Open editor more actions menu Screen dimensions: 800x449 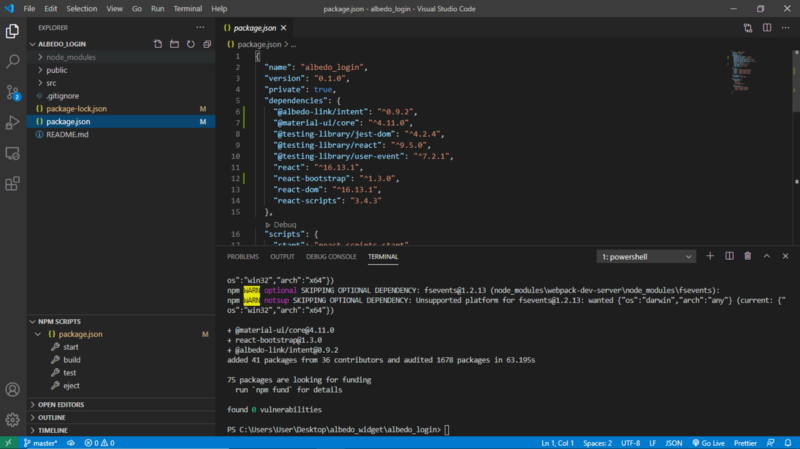(x=786, y=28)
